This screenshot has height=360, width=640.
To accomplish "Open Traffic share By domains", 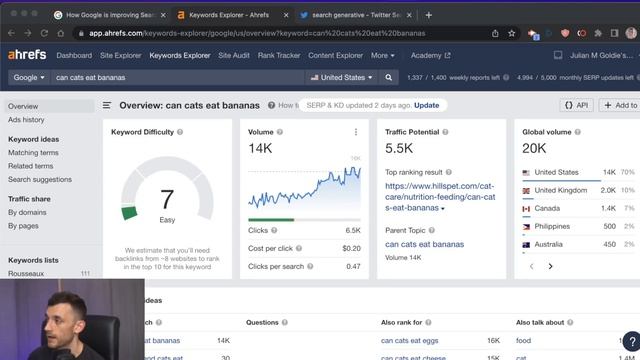I will pos(27,212).
